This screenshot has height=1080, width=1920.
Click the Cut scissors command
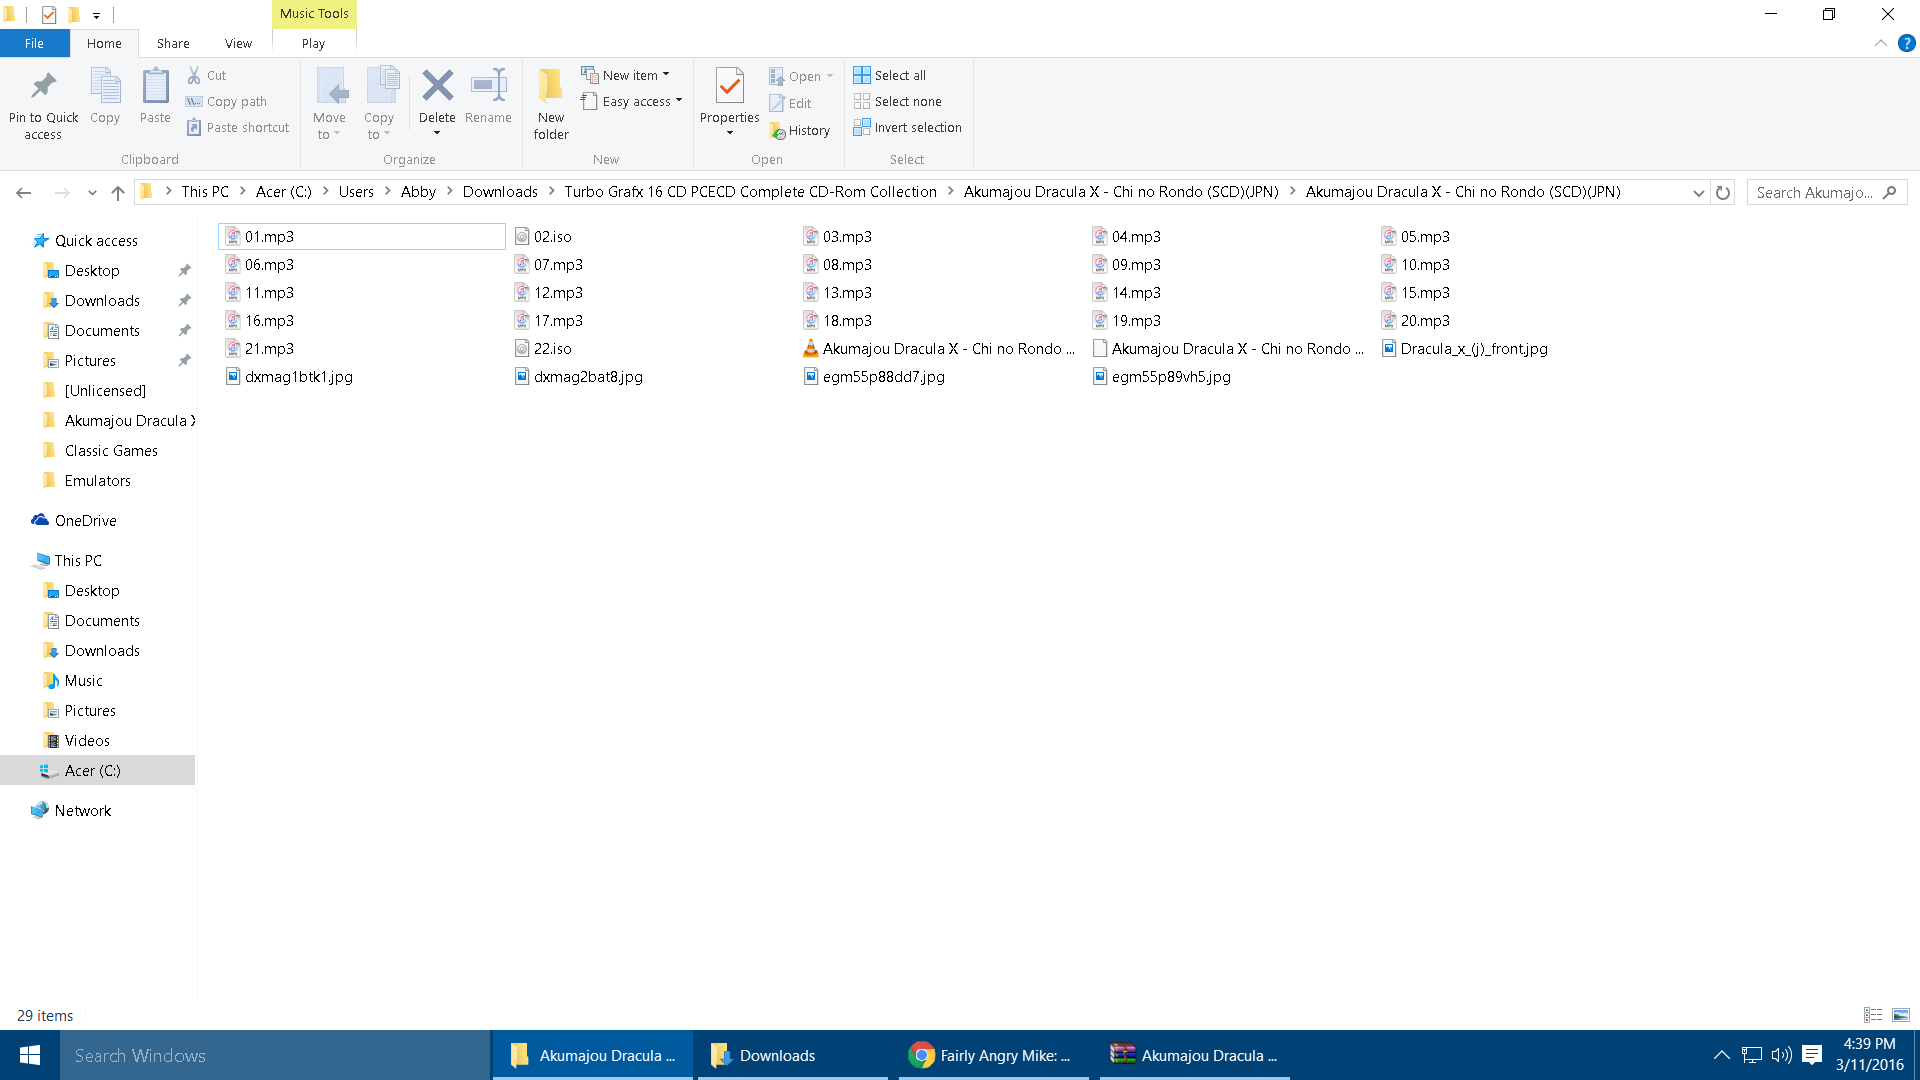pyautogui.click(x=207, y=75)
